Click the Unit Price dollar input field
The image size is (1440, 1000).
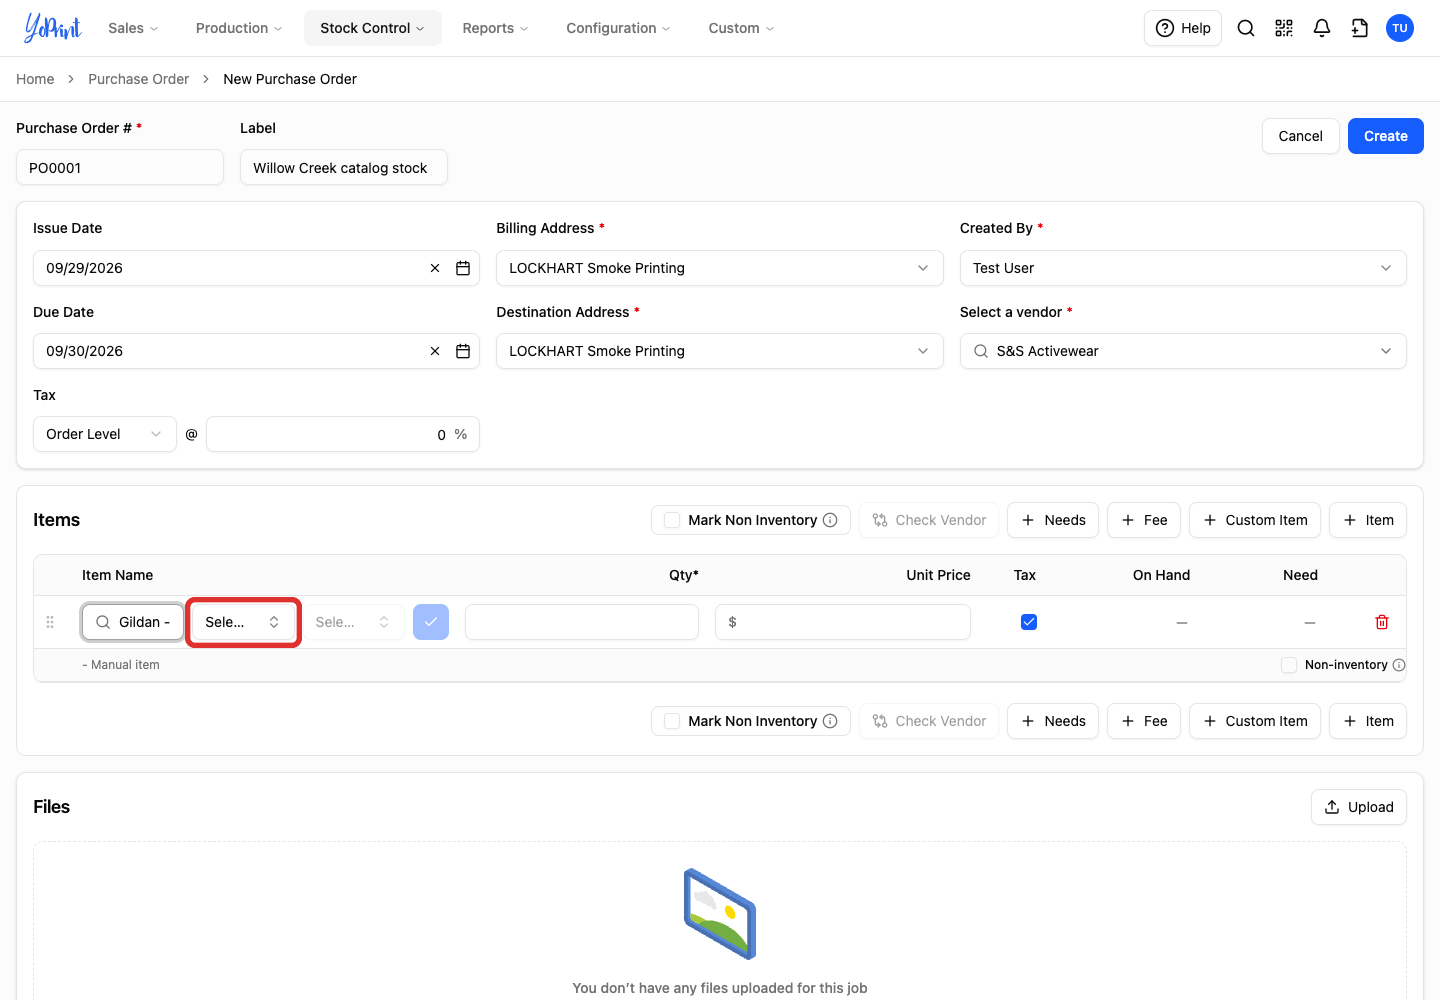843,622
